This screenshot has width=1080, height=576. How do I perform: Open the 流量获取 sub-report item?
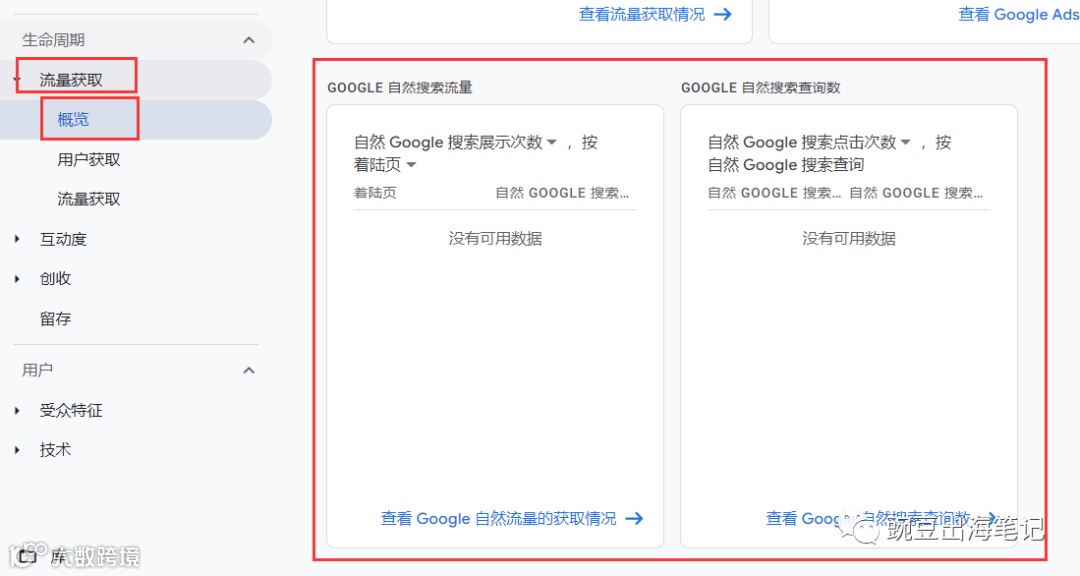[x=89, y=199]
